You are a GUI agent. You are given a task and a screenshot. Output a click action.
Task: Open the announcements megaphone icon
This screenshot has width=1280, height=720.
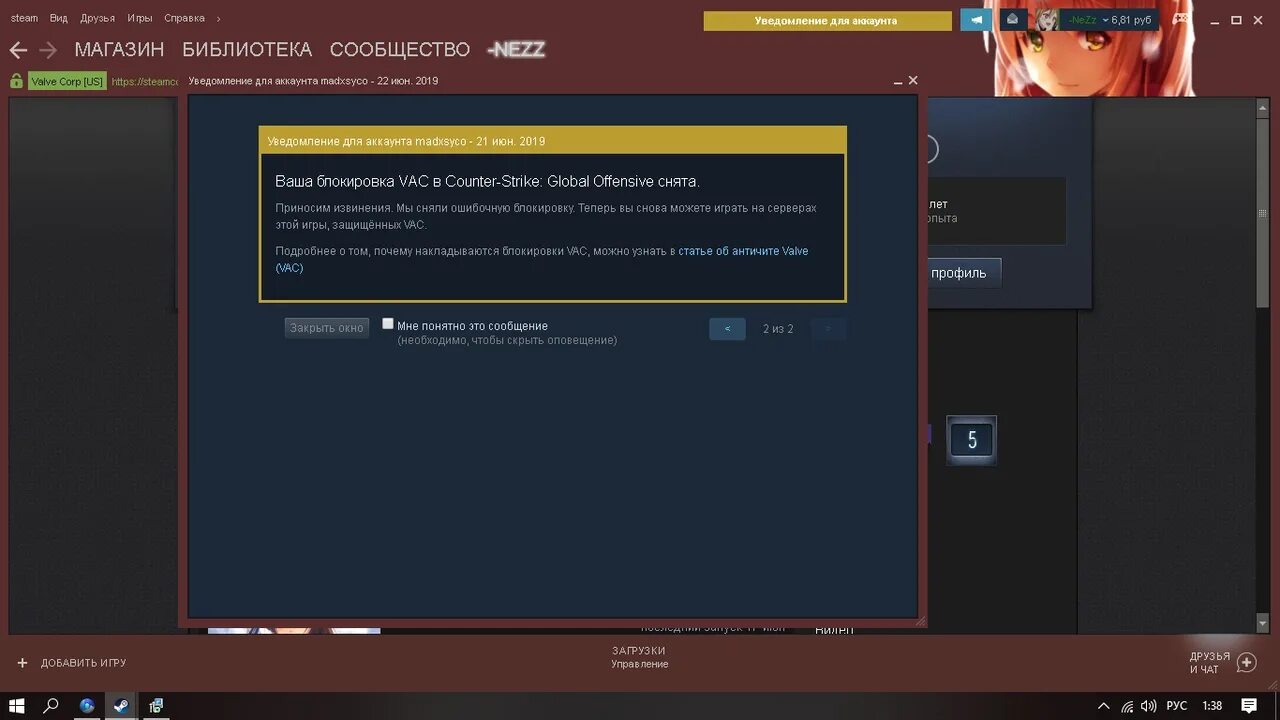point(977,19)
